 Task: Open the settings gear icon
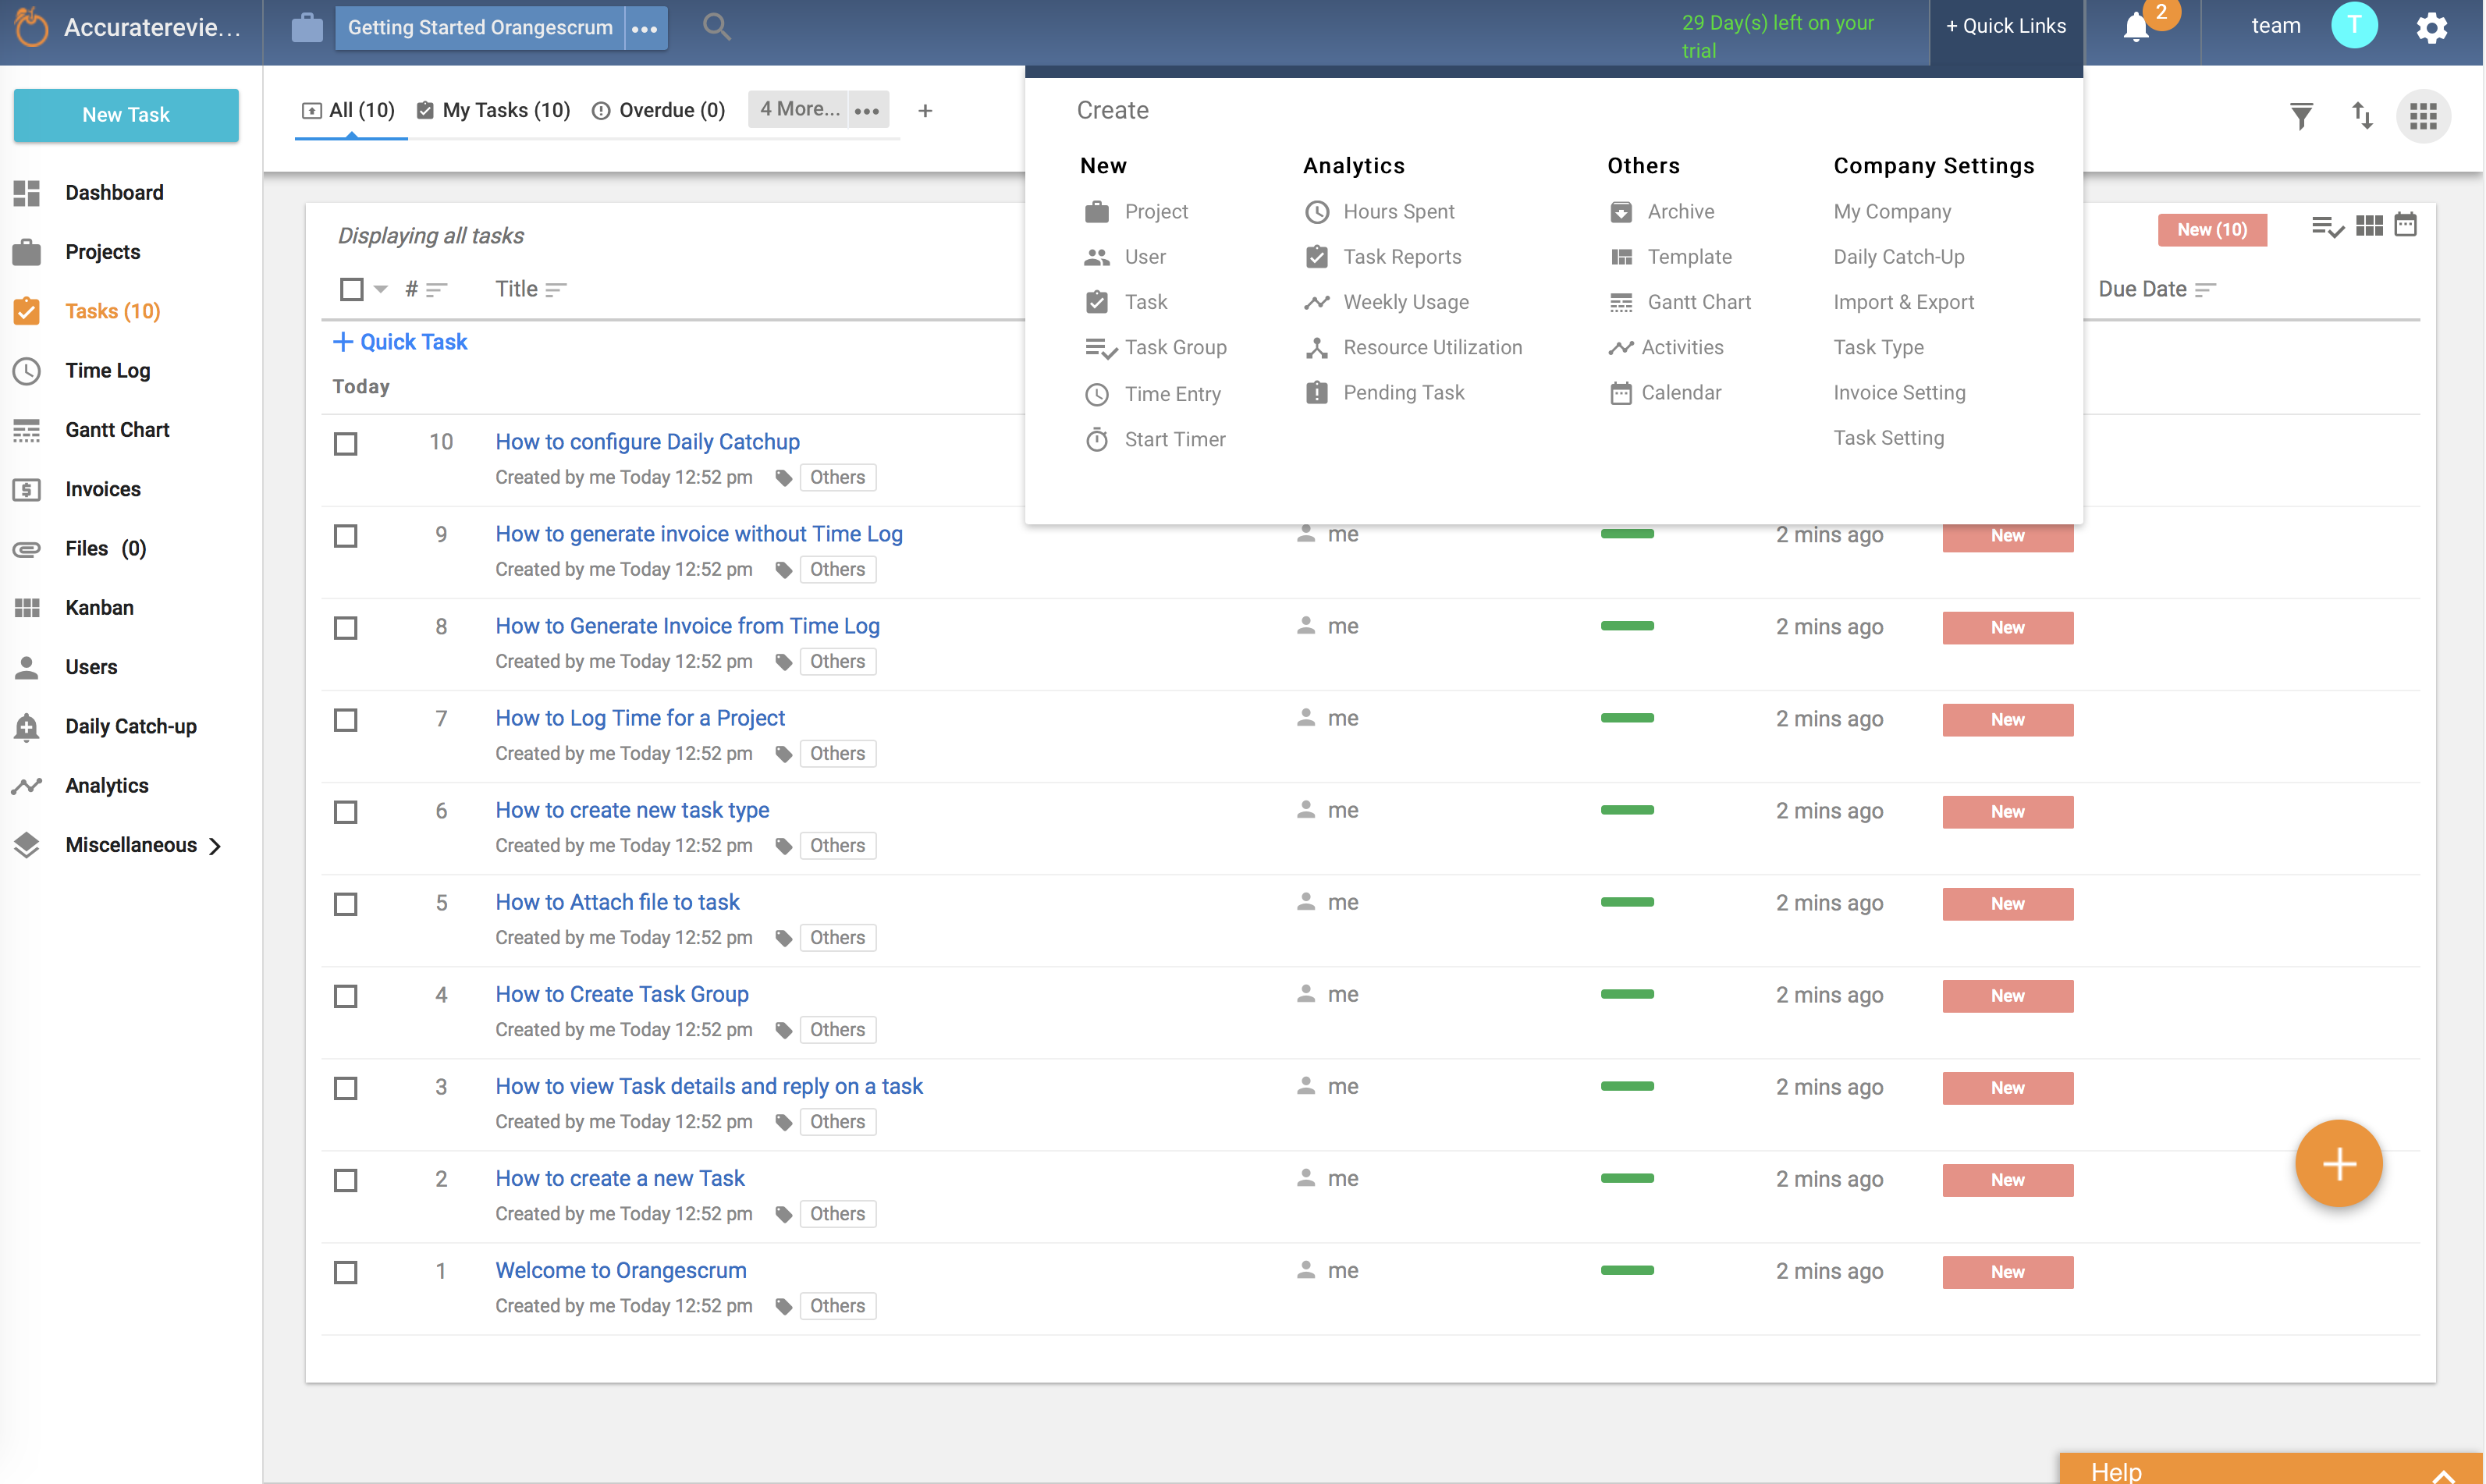coord(2431,27)
